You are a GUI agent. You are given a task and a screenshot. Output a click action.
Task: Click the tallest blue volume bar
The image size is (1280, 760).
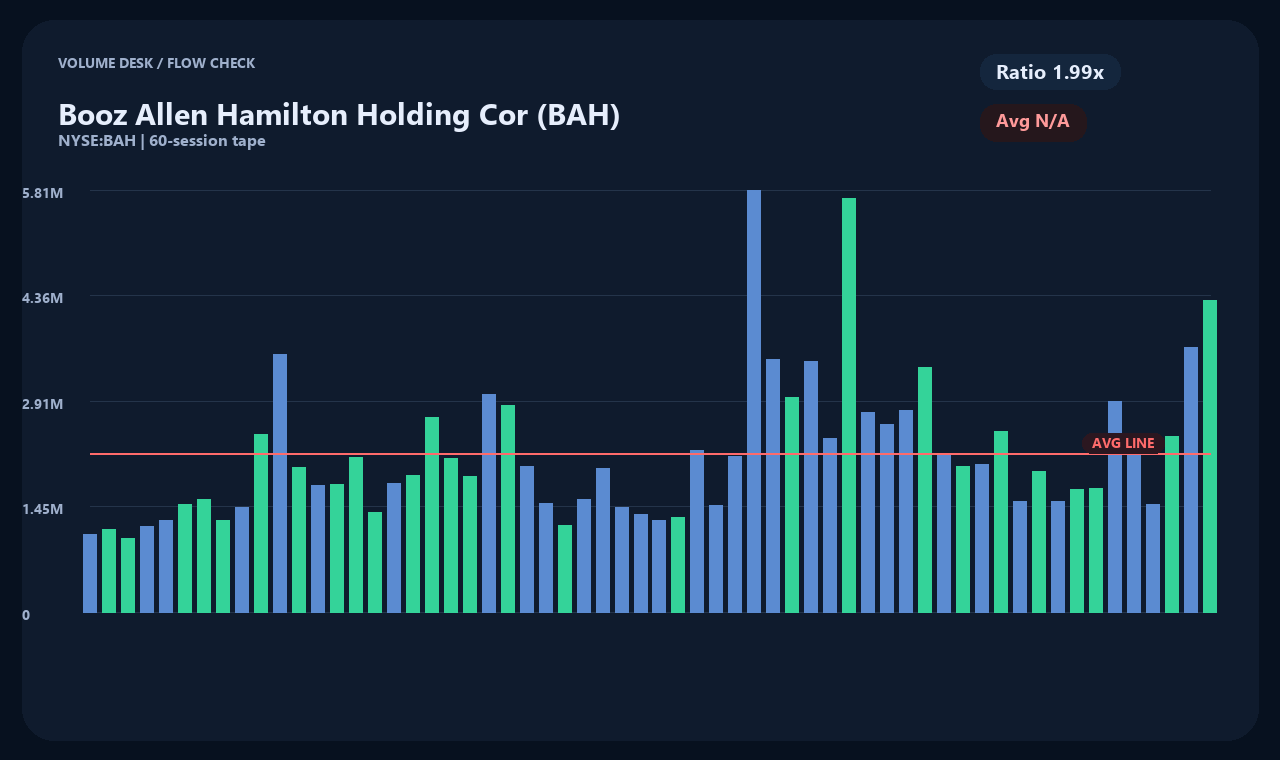click(754, 401)
